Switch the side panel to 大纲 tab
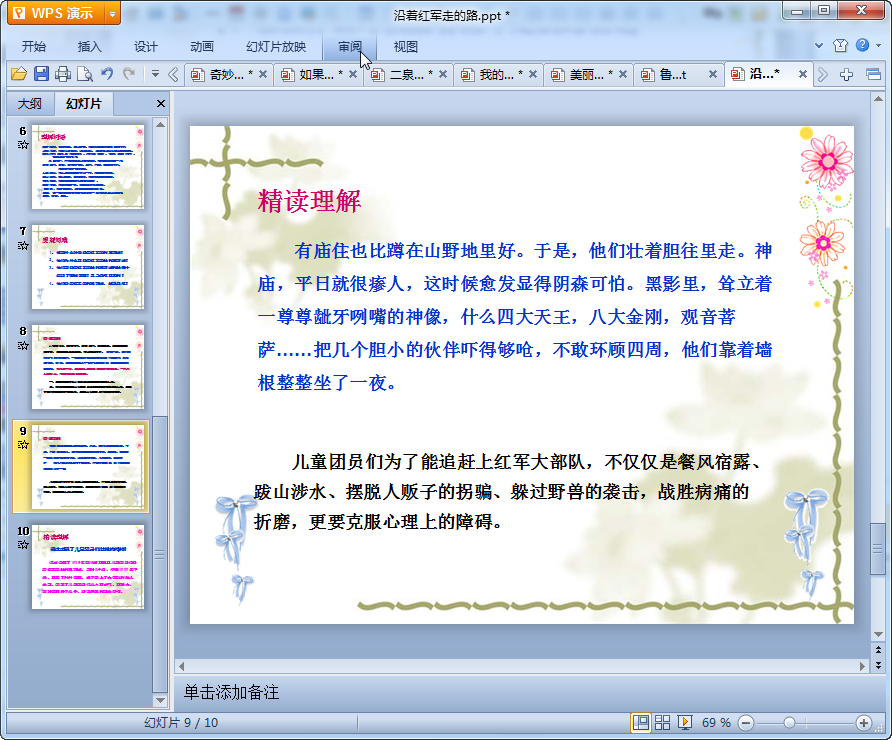The width and height of the screenshot is (892, 740). (30, 104)
